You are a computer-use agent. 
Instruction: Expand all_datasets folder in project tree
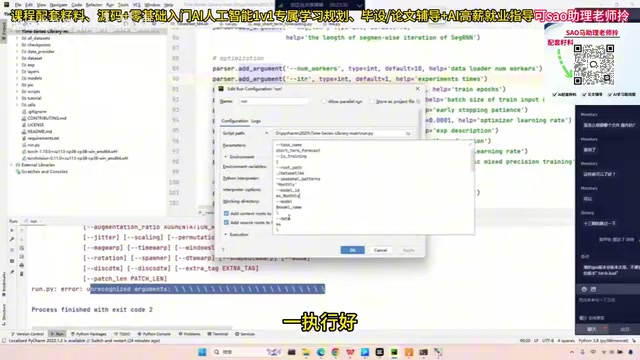click(17, 38)
